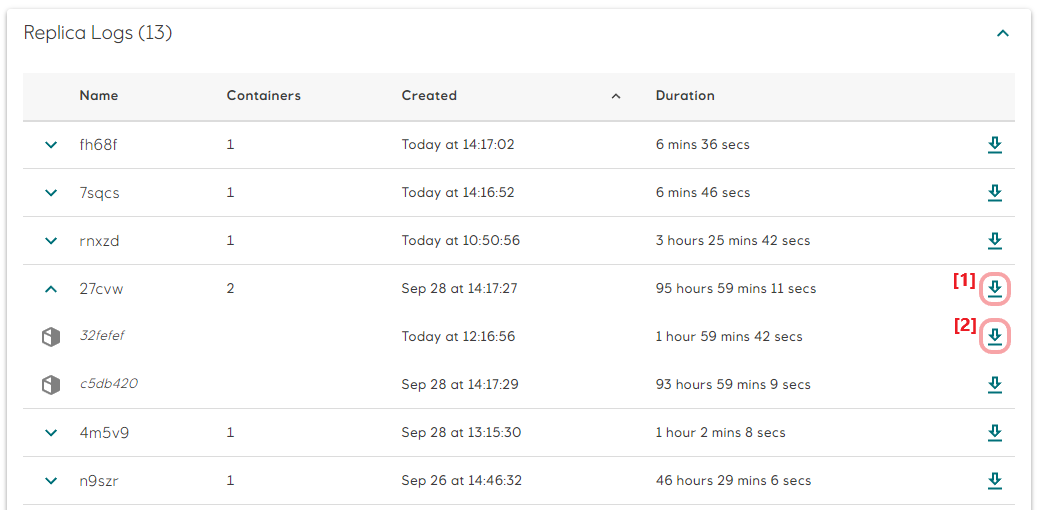Sort table by Created column
The height and width of the screenshot is (510, 1038).
coord(429,96)
